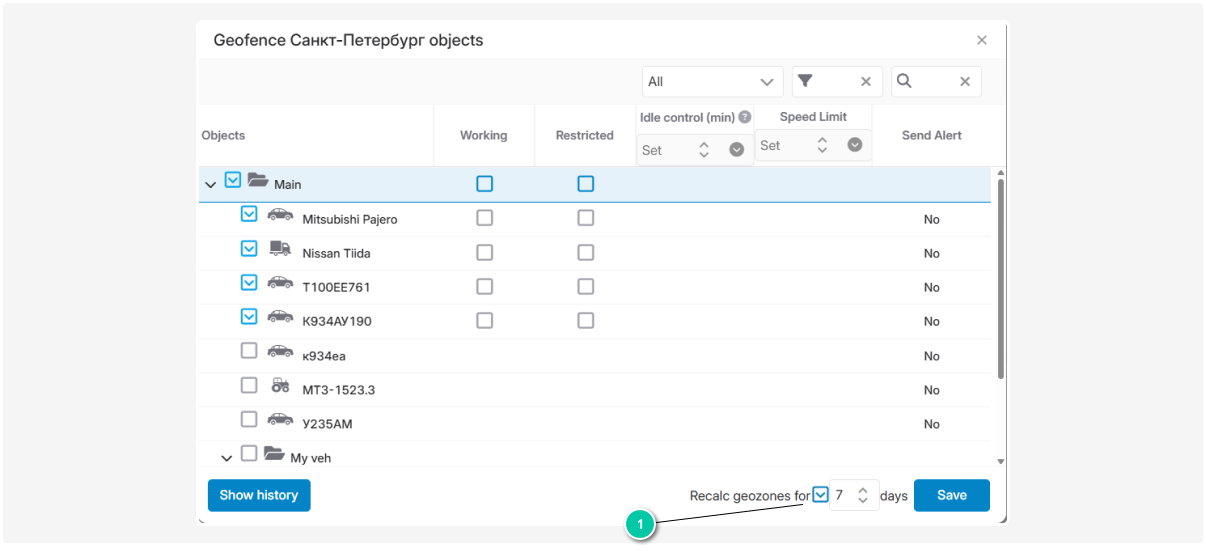This screenshot has height=551, width=1206.
Task: Select the T100EE761 row label
Action: tap(336, 287)
